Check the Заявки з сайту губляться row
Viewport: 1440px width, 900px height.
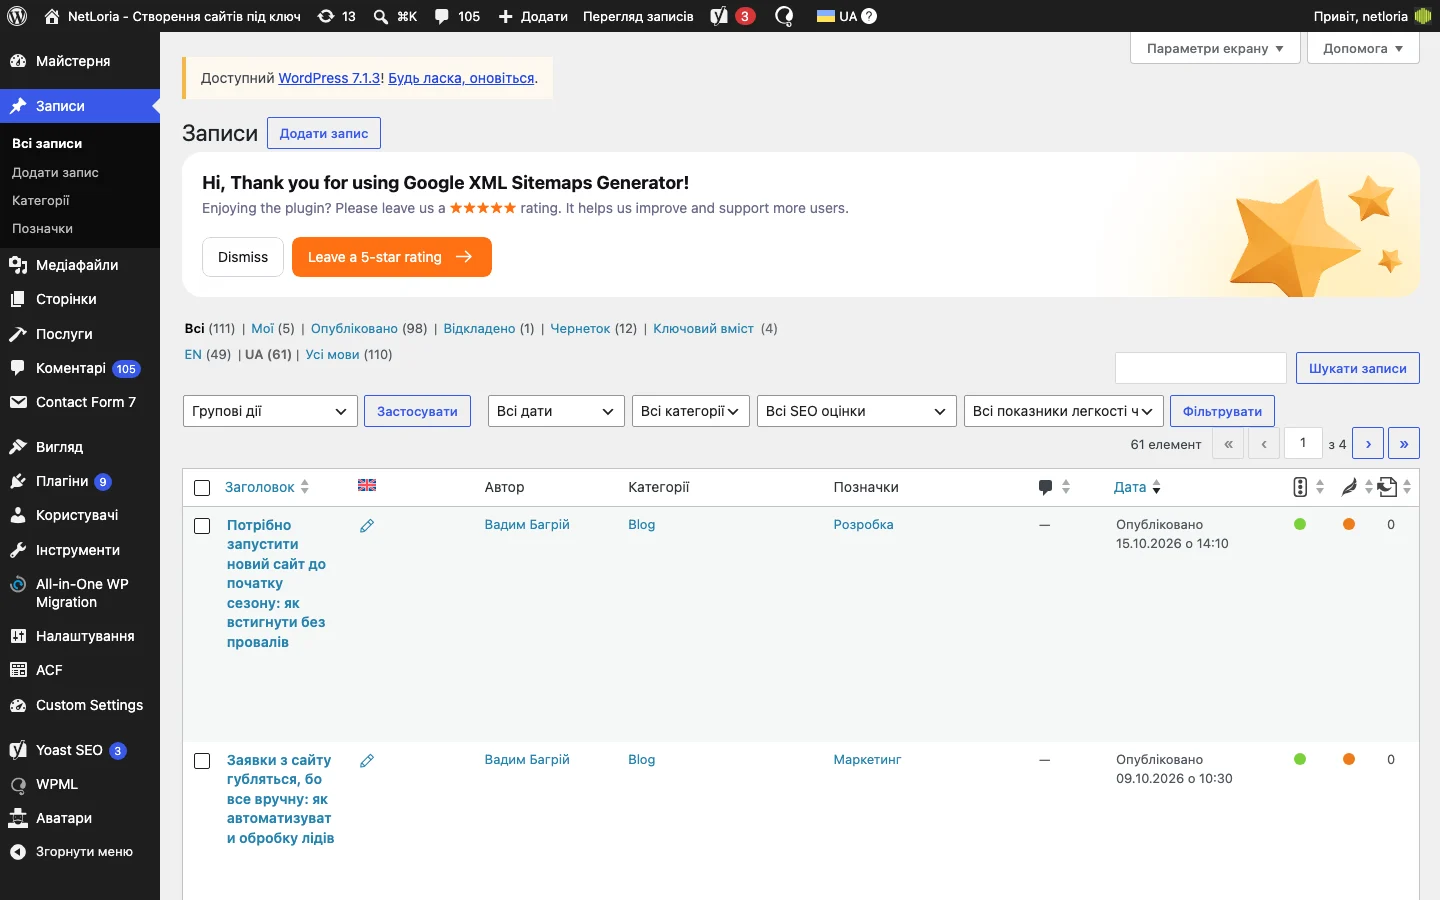pos(202,761)
